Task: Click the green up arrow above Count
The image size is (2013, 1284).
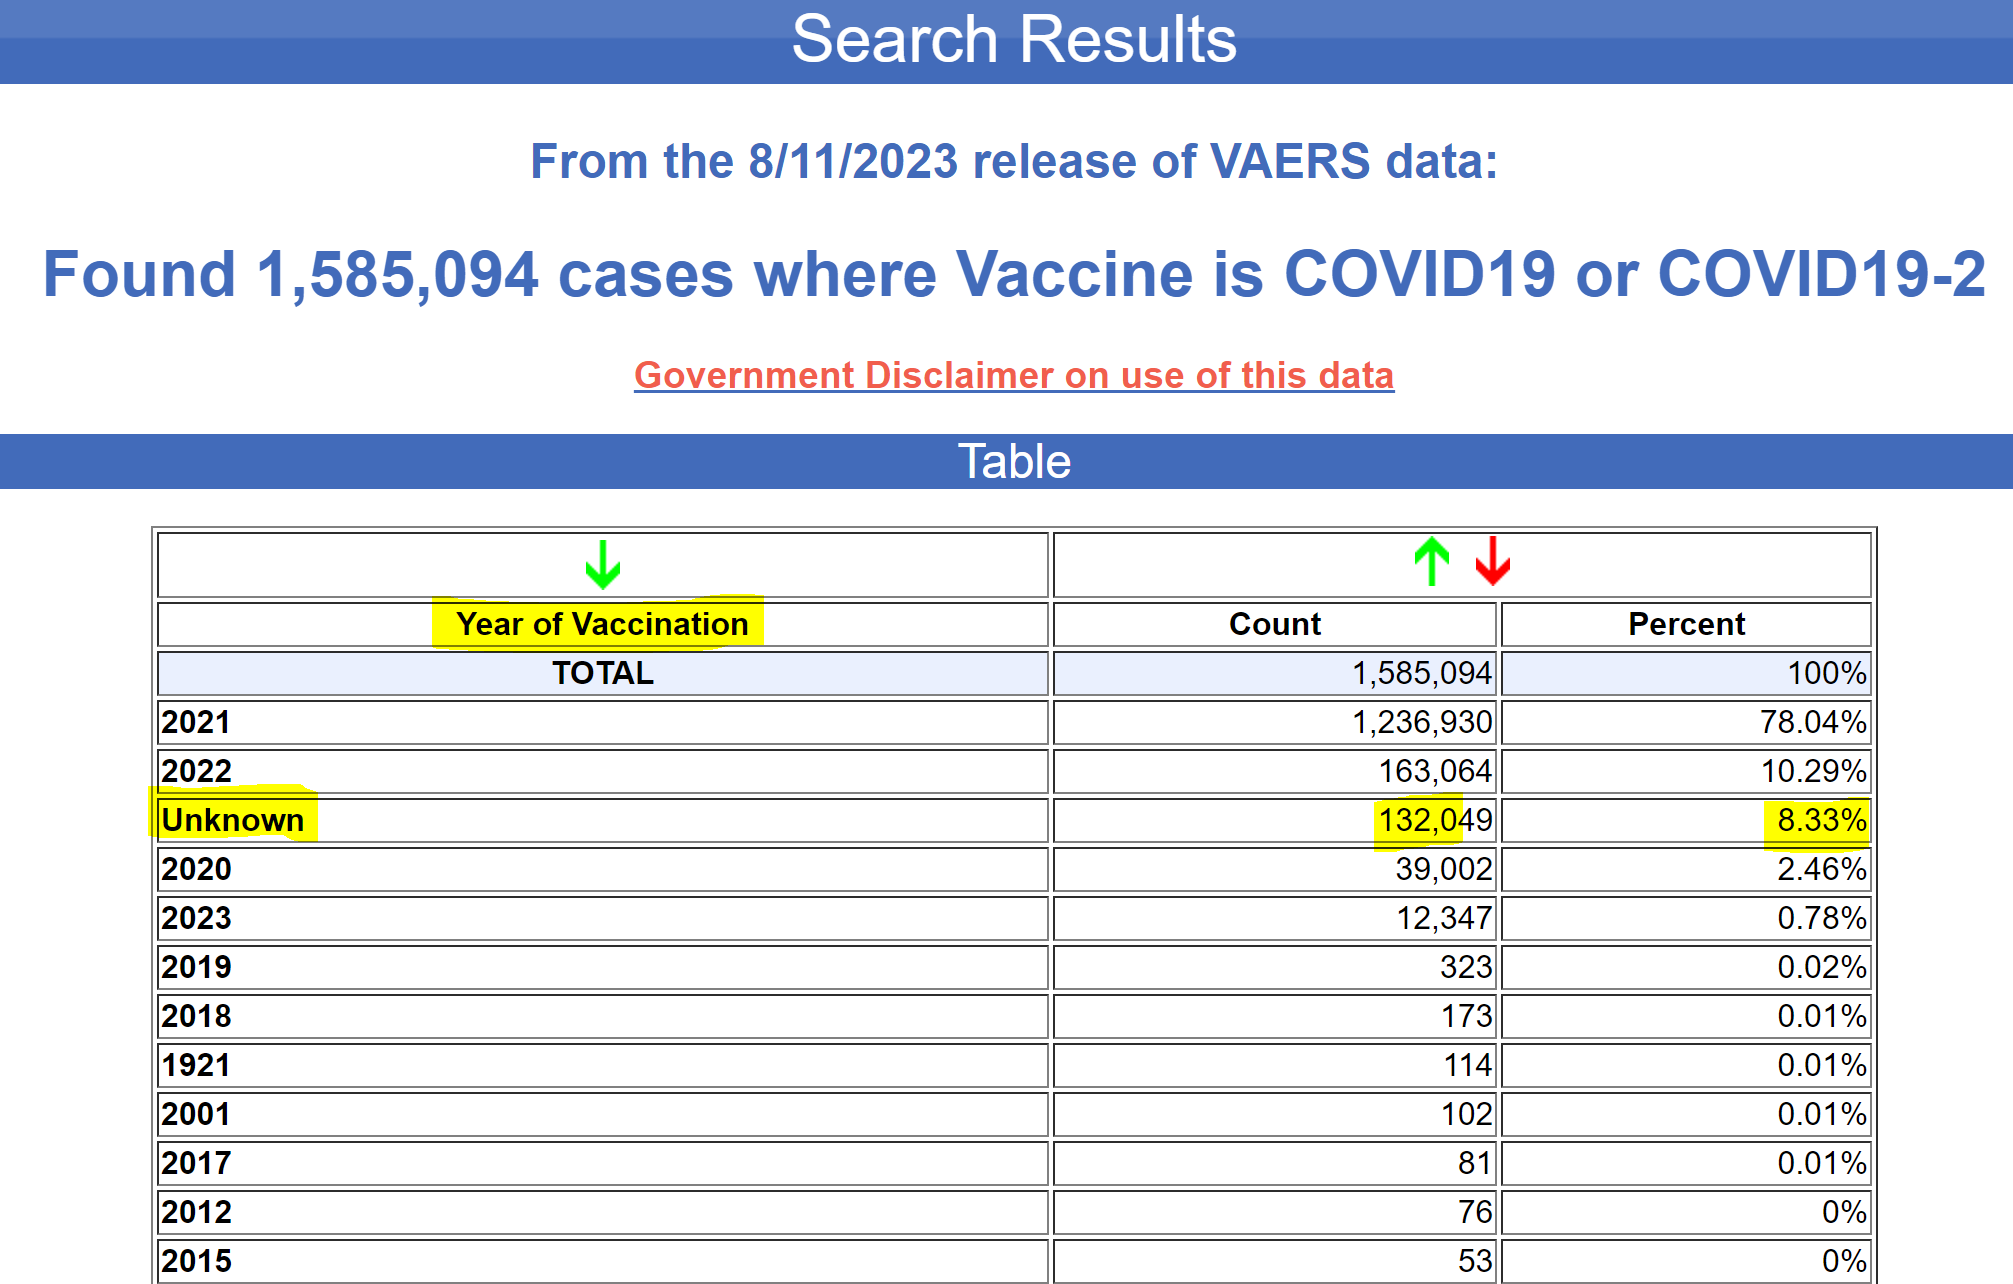Action: click(x=1432, y=561)
